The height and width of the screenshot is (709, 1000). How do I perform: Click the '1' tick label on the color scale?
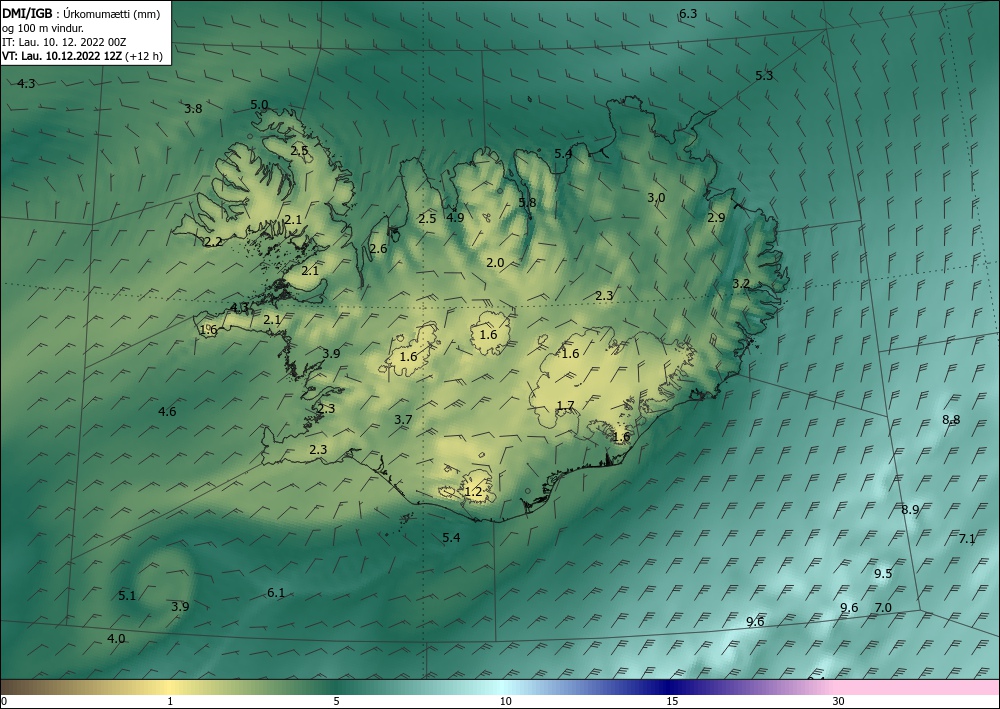(170, 702)
